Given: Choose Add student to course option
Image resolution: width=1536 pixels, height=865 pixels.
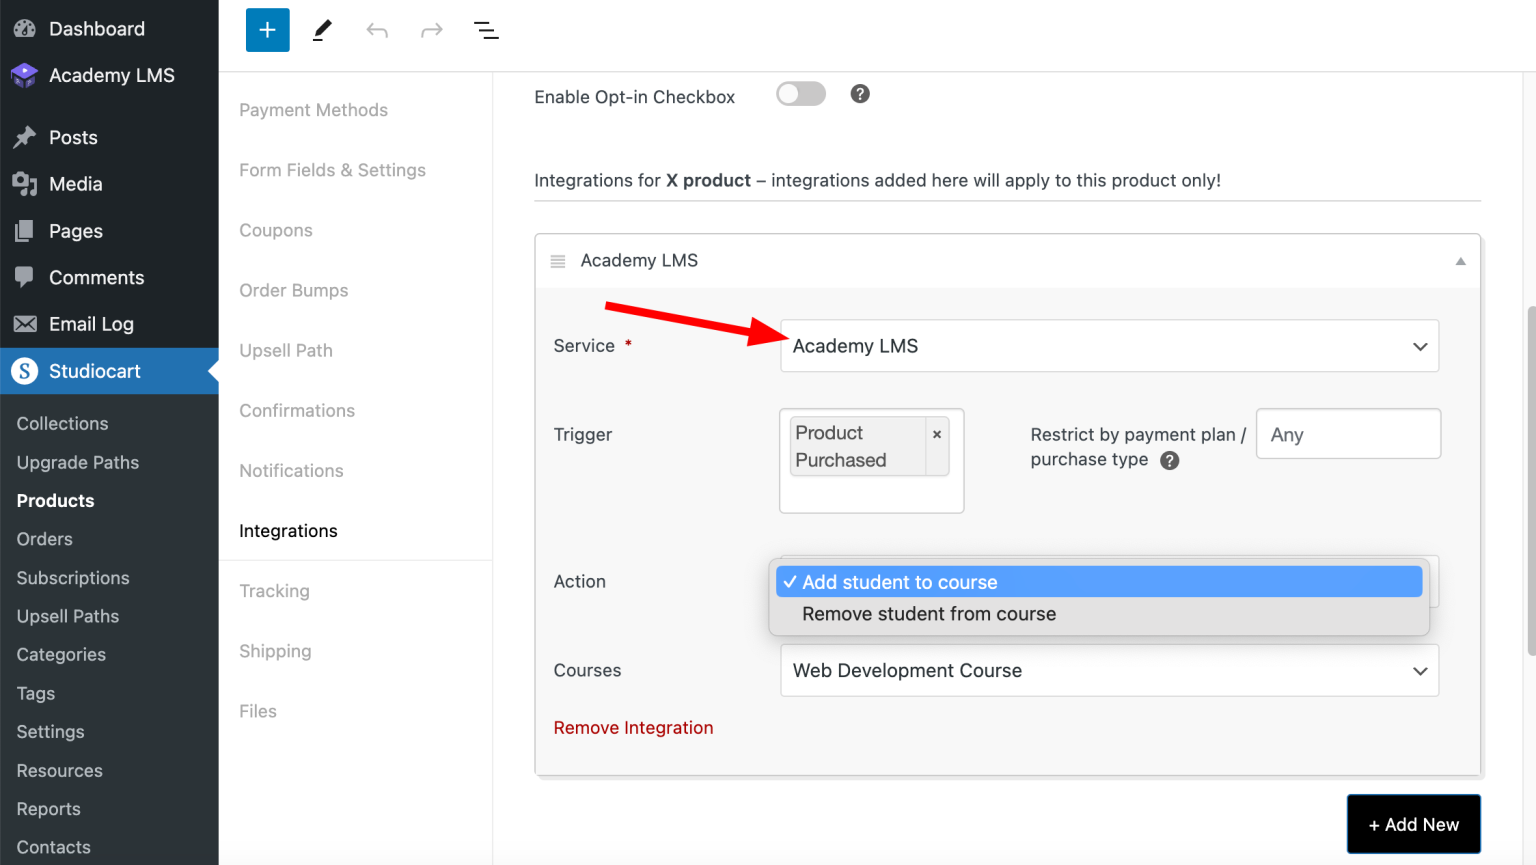Looking at the screenshot, I should (1099, 582).
